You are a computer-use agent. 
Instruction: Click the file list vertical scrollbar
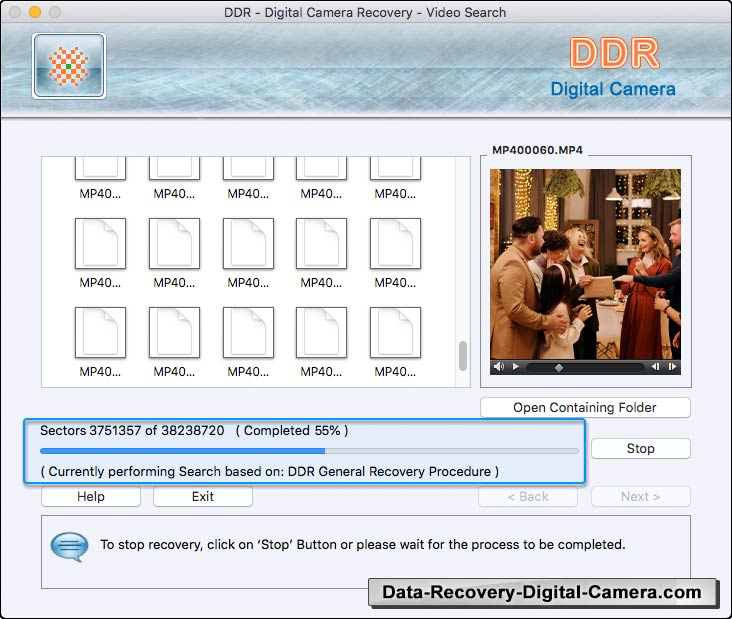pyautogui.click(x=462, y=355)
